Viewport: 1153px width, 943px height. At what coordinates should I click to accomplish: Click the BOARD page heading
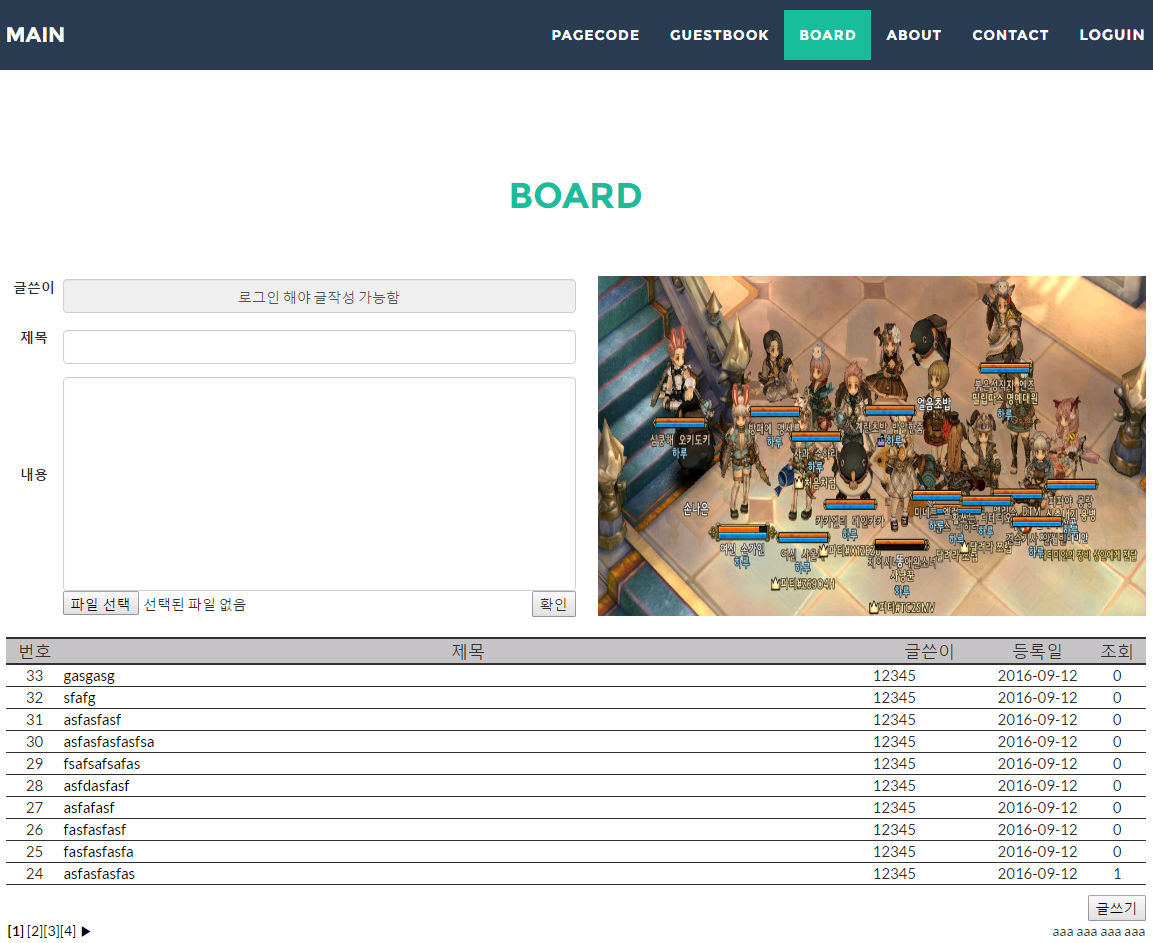coord(576,196)
